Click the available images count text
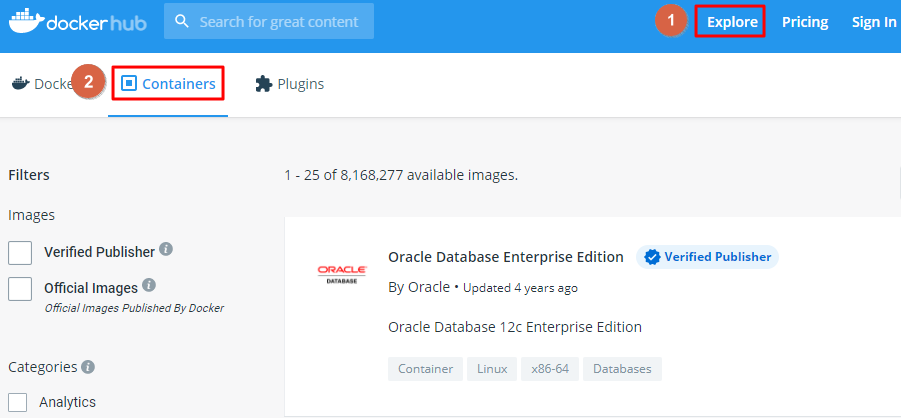 point(401,175)
